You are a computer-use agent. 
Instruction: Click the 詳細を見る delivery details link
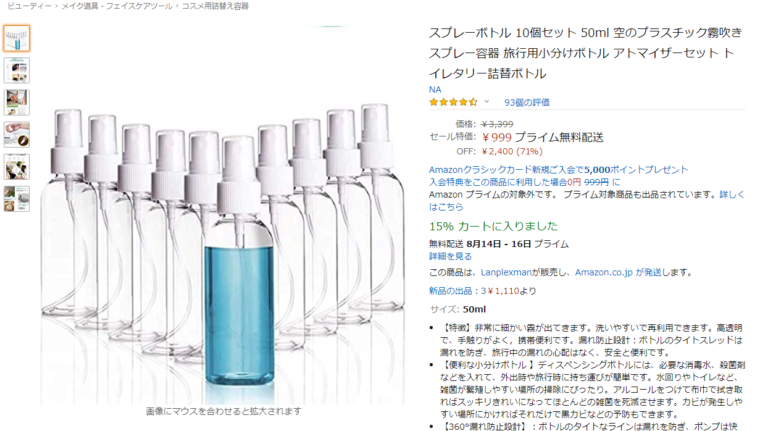[450, 256]
